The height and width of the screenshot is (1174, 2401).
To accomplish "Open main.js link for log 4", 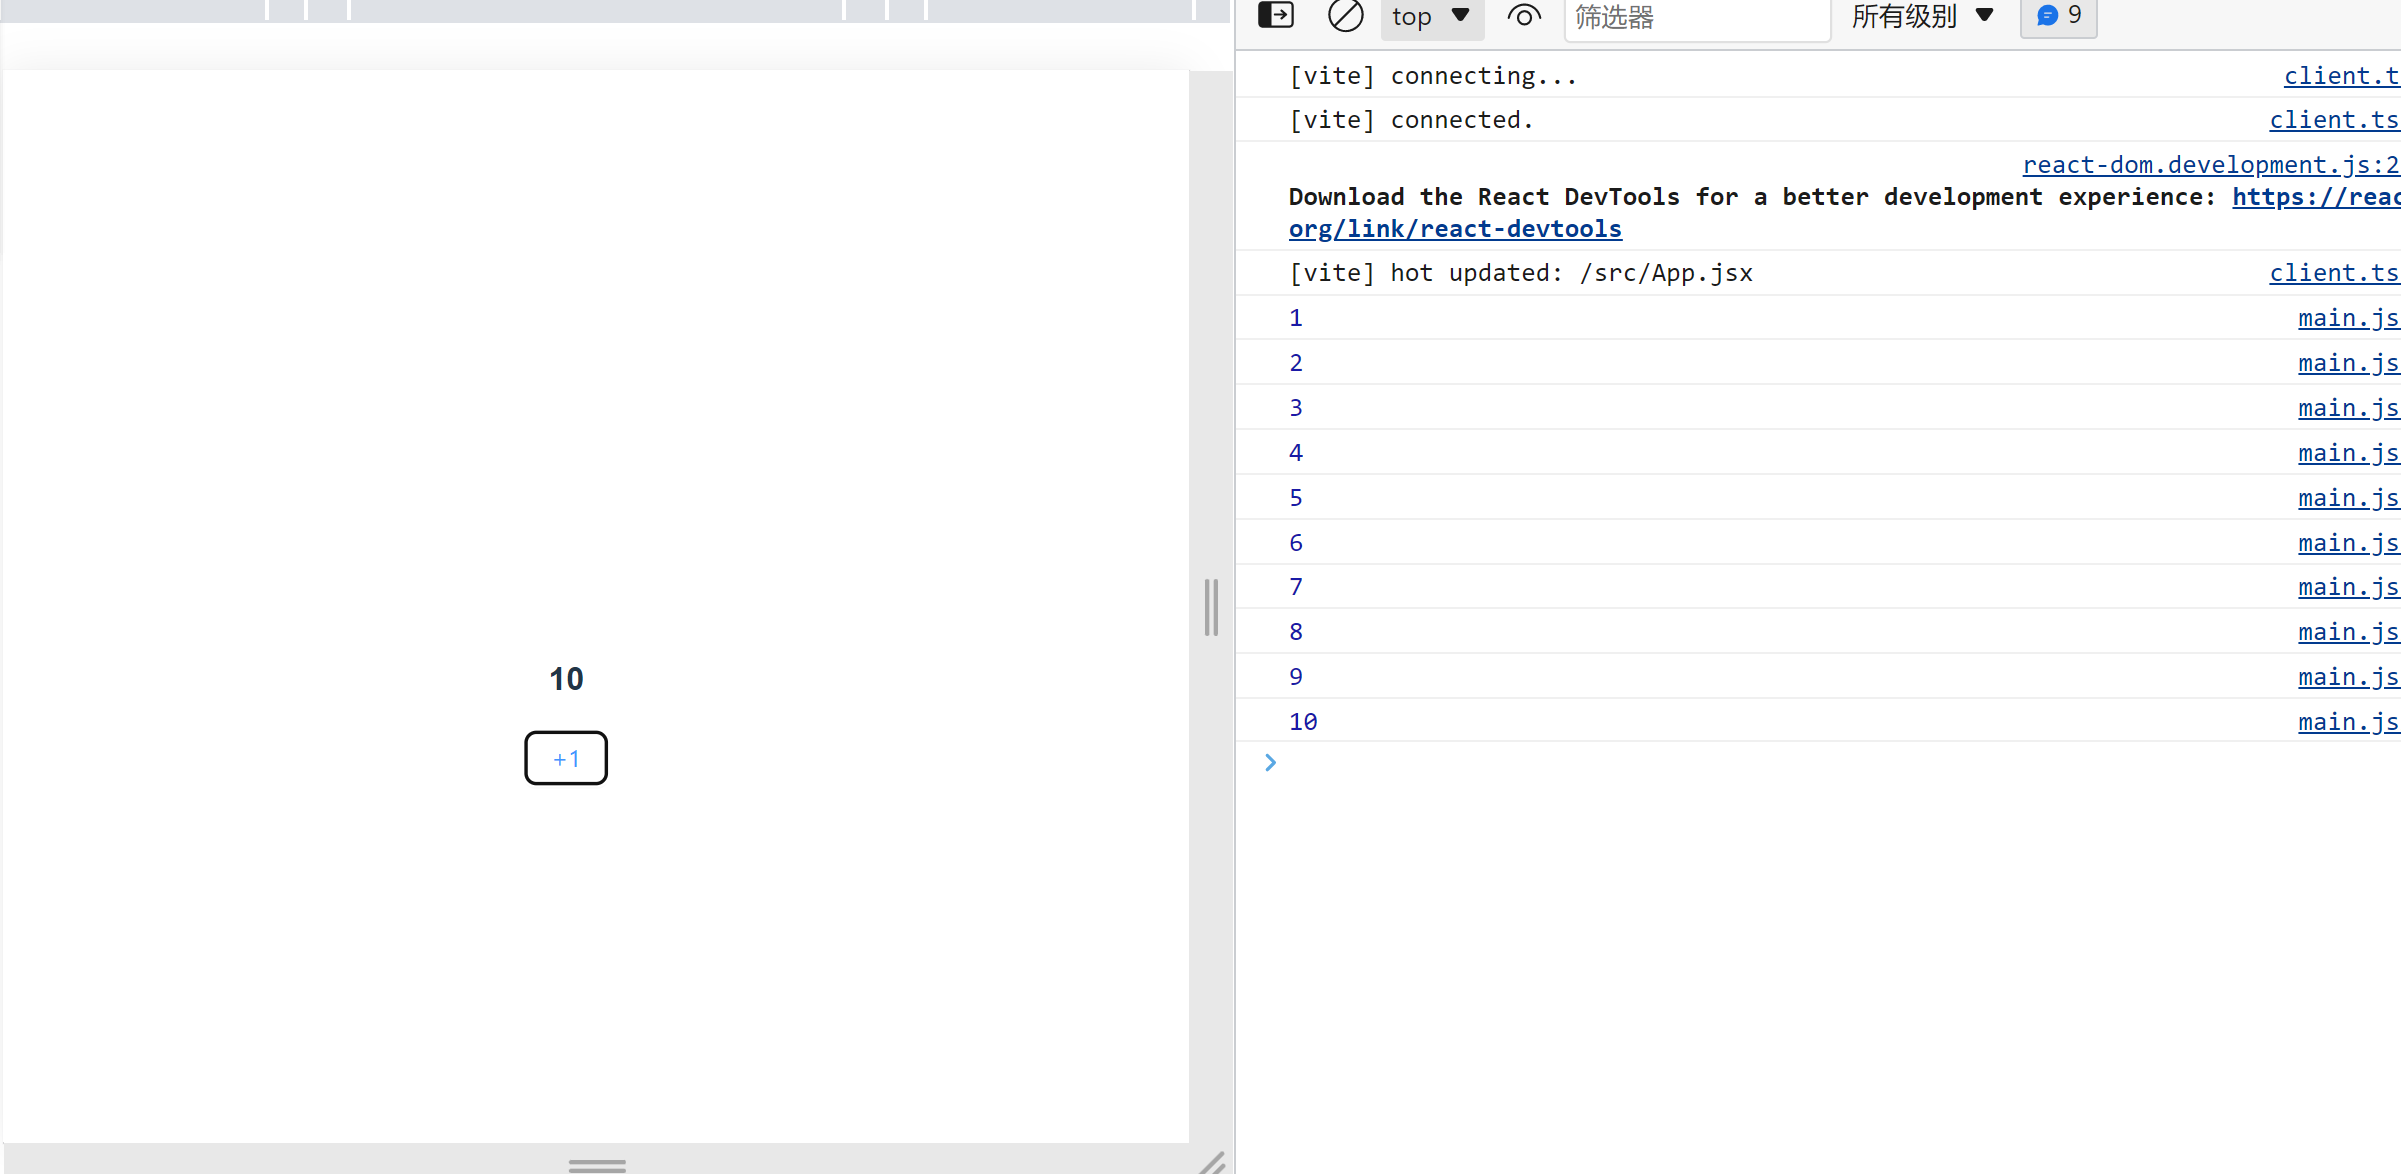I will coord(2349,453).
